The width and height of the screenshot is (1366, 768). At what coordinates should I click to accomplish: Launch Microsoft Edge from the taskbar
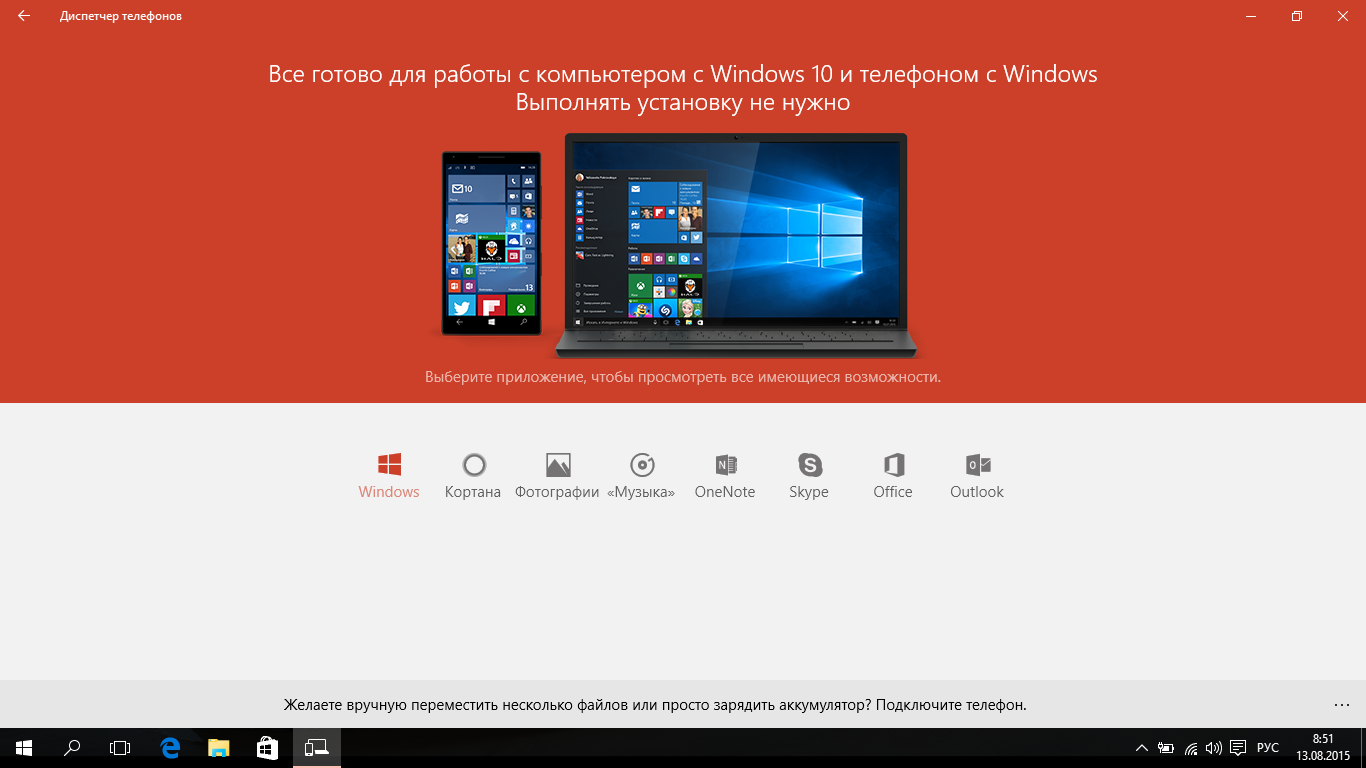[x=170, y=747]
